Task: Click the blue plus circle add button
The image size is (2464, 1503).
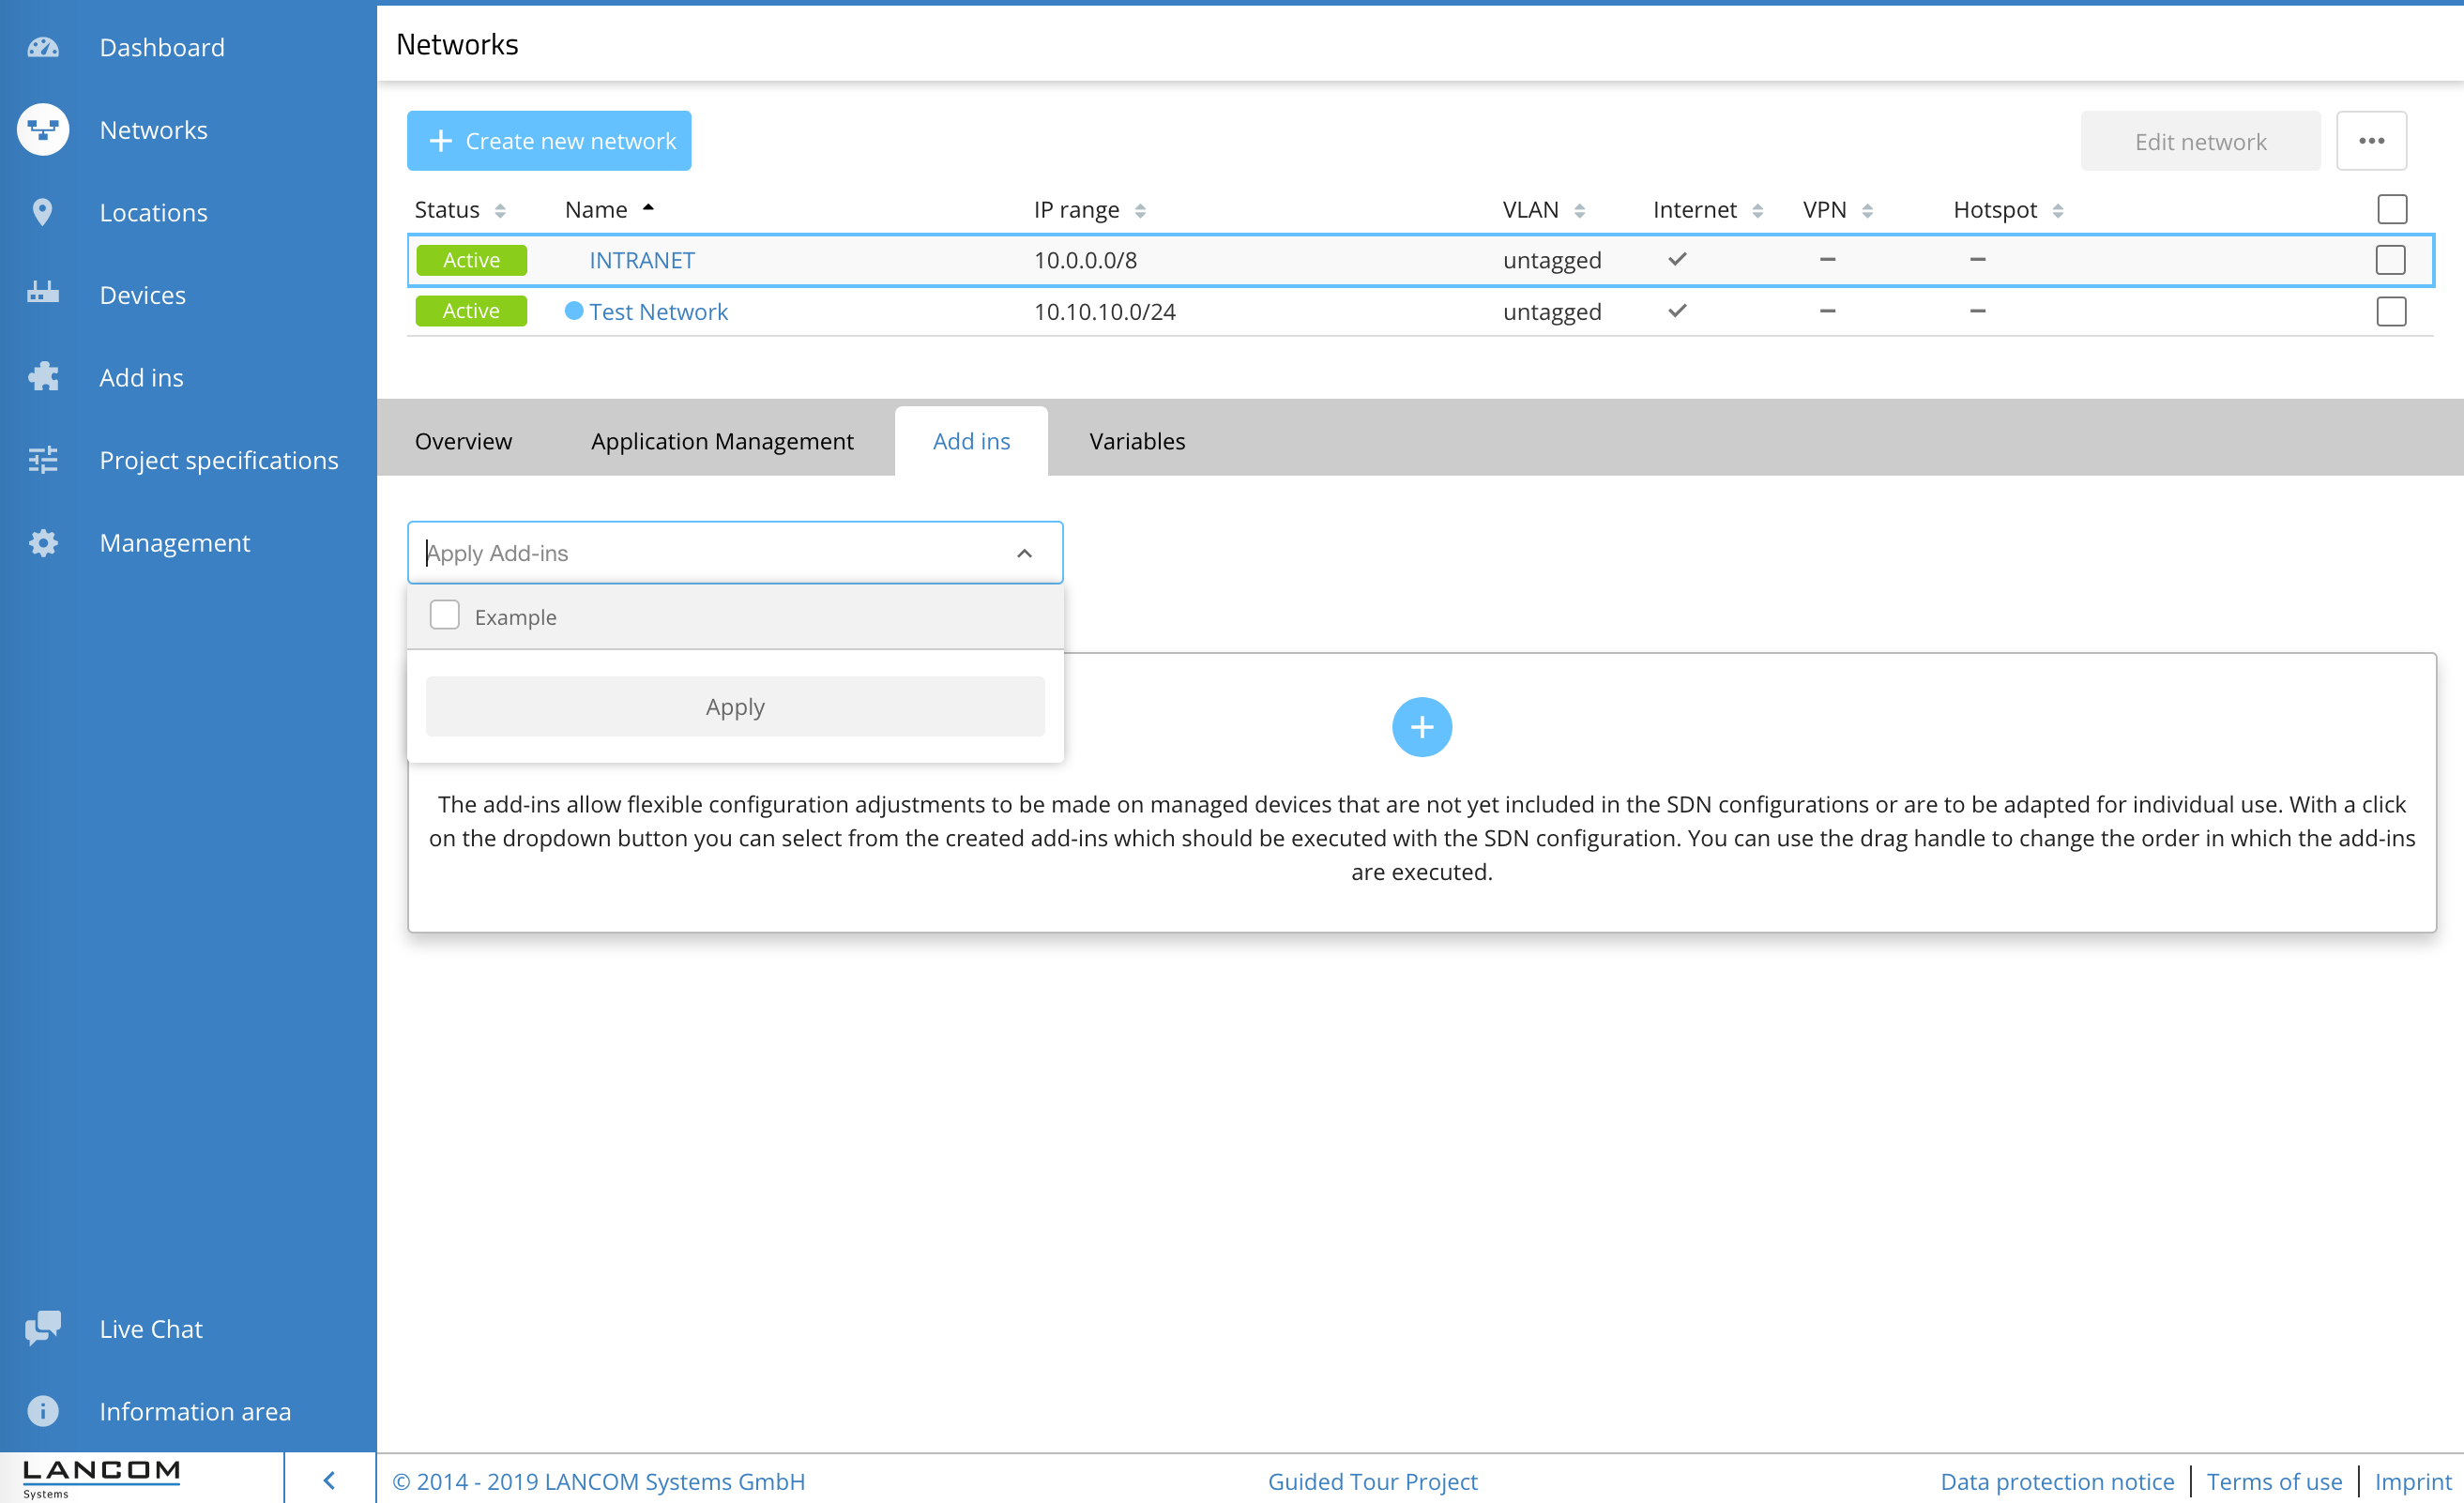Action: 1421,727
